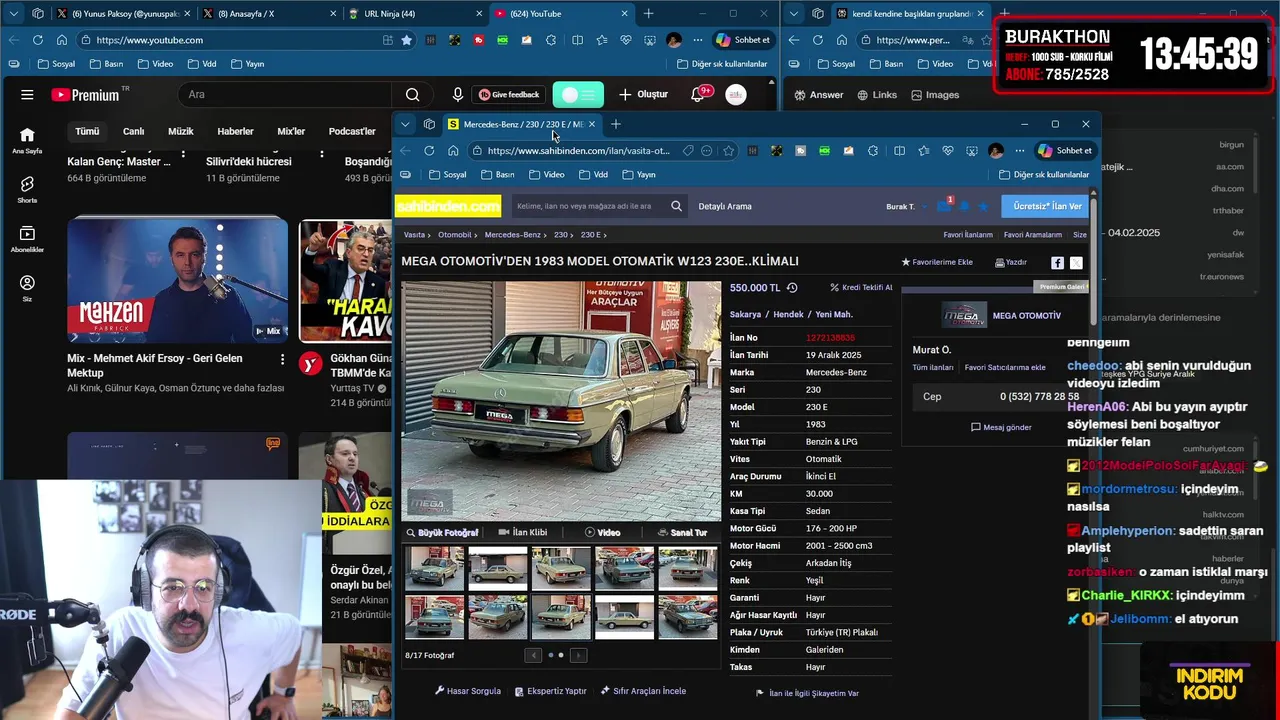Go to Ana Sayfa in YouTube sidebar
1280x720 pixels.
(x=27, y=140)
